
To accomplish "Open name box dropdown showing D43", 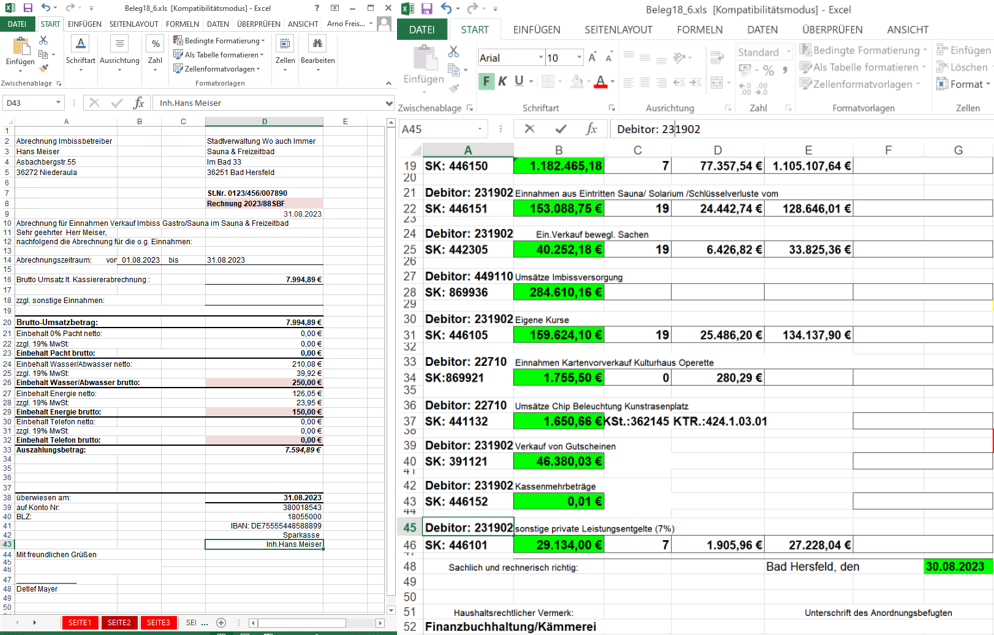I will [58, 103].
